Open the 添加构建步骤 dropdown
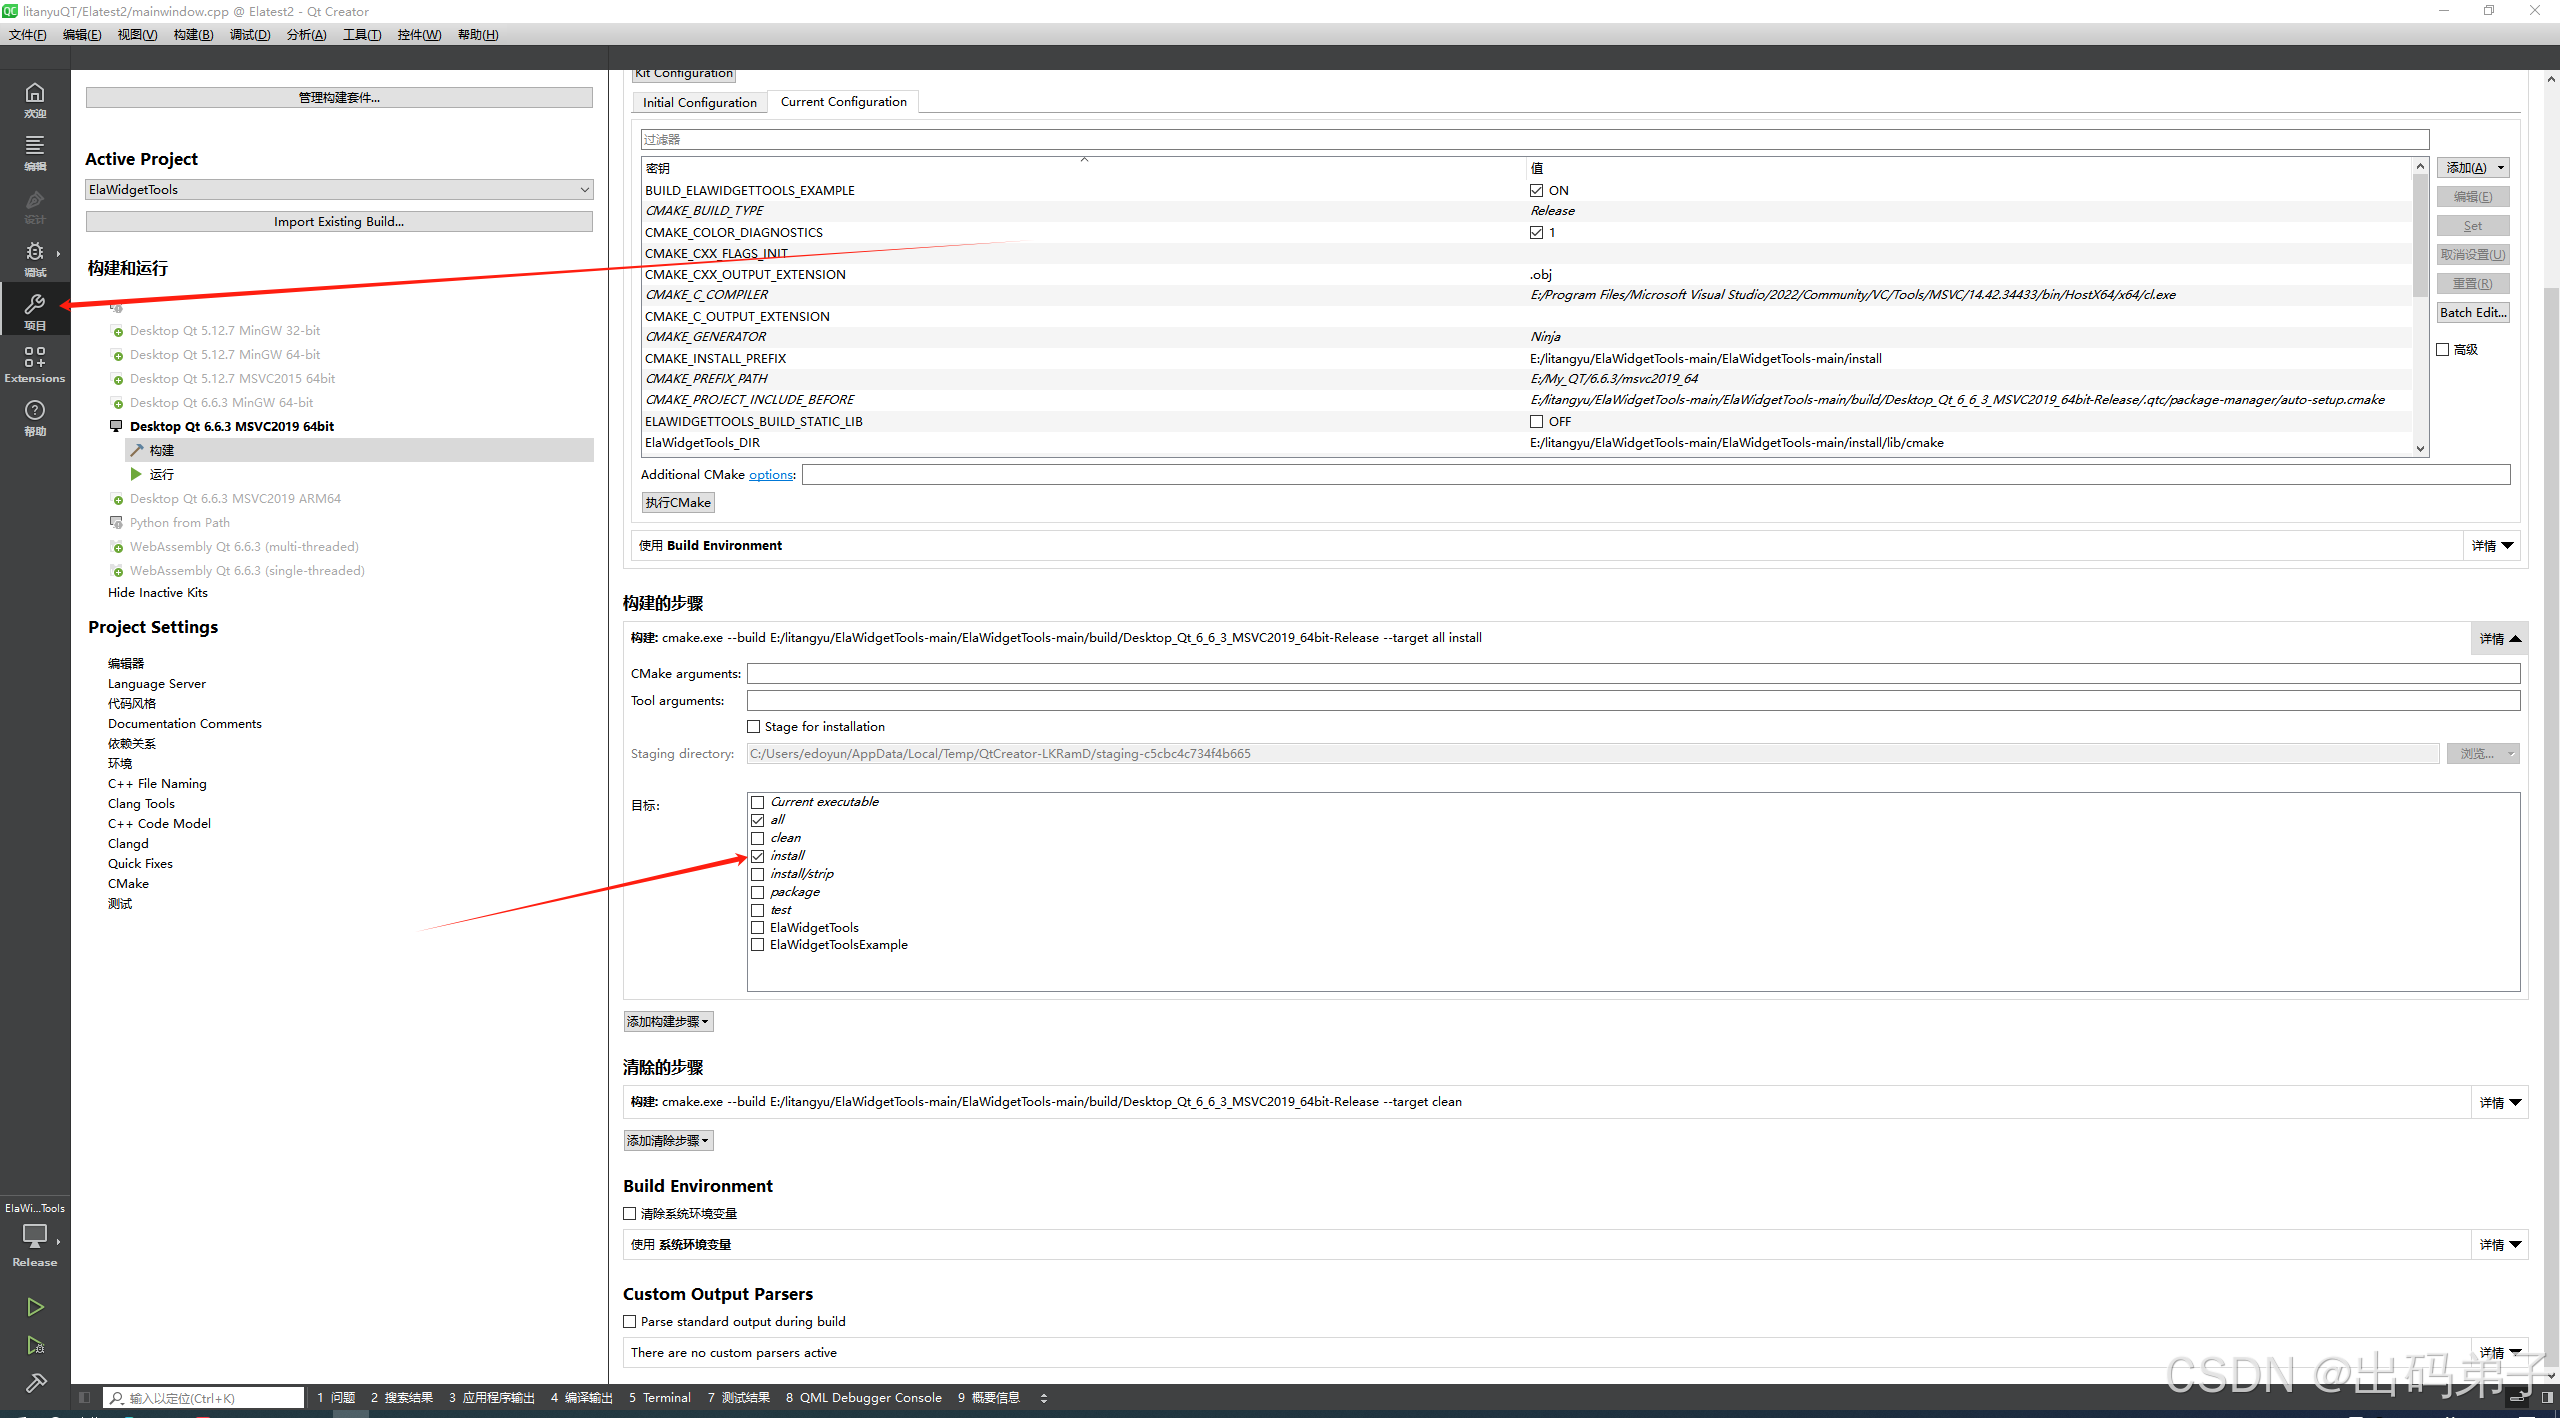This screenshot has width=2560, height=1418. point(668,1021)
